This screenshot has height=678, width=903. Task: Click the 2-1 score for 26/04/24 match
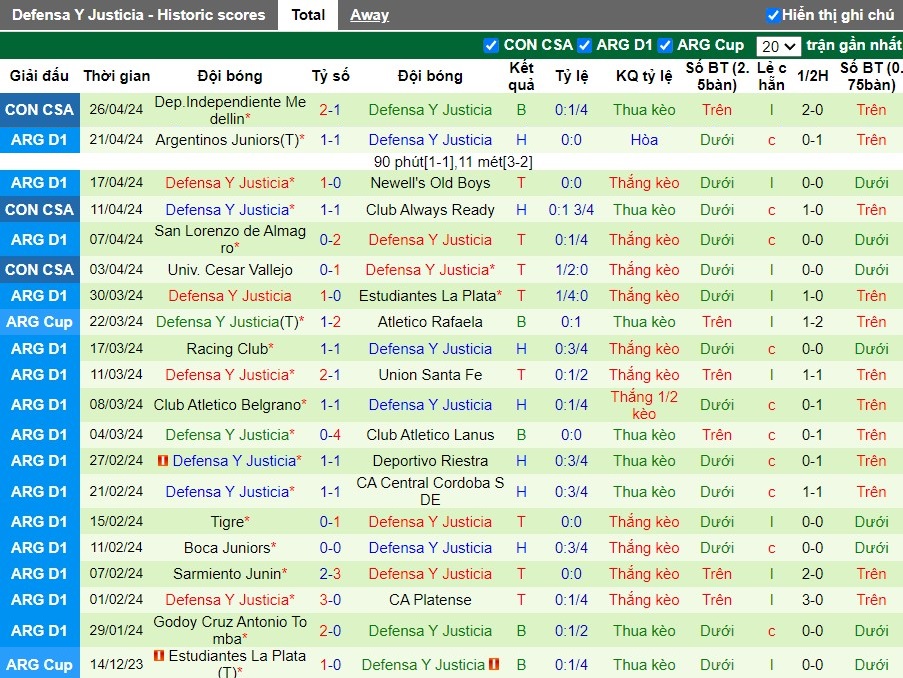click(330, 110)
